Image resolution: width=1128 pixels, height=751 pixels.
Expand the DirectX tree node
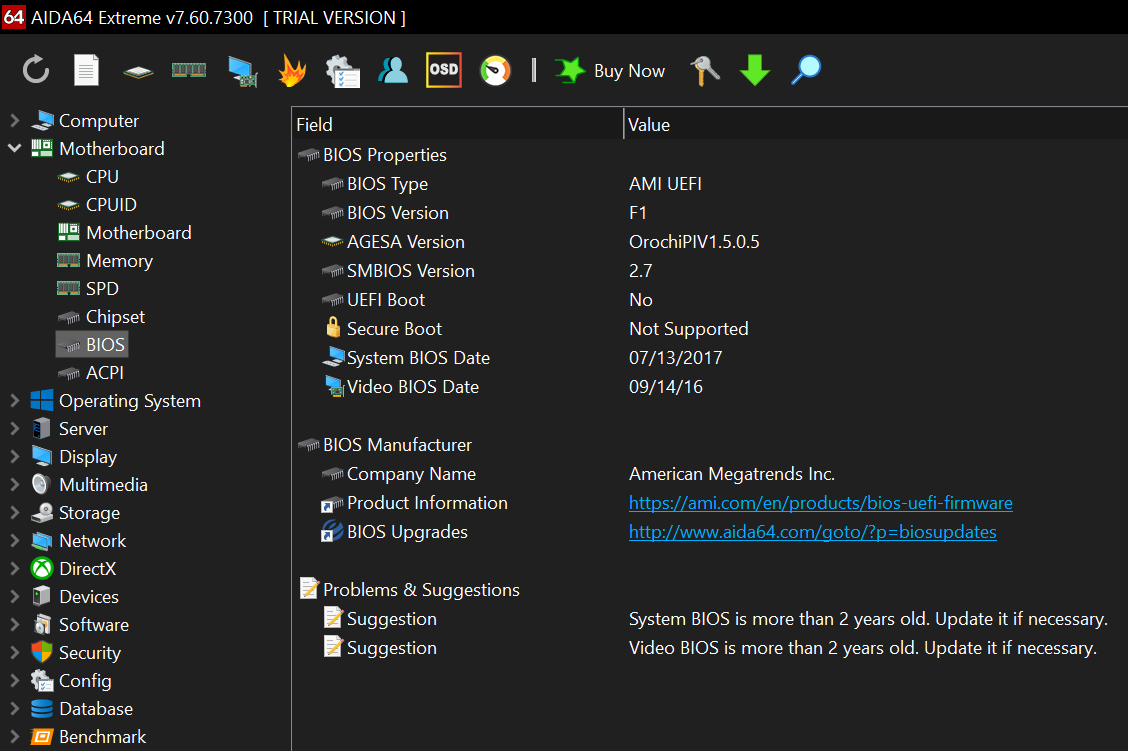[x=14, y=569]
